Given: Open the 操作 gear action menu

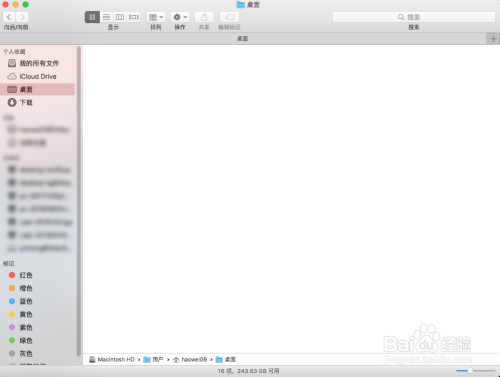Looking at the screenshot, I should coord(180,17).
